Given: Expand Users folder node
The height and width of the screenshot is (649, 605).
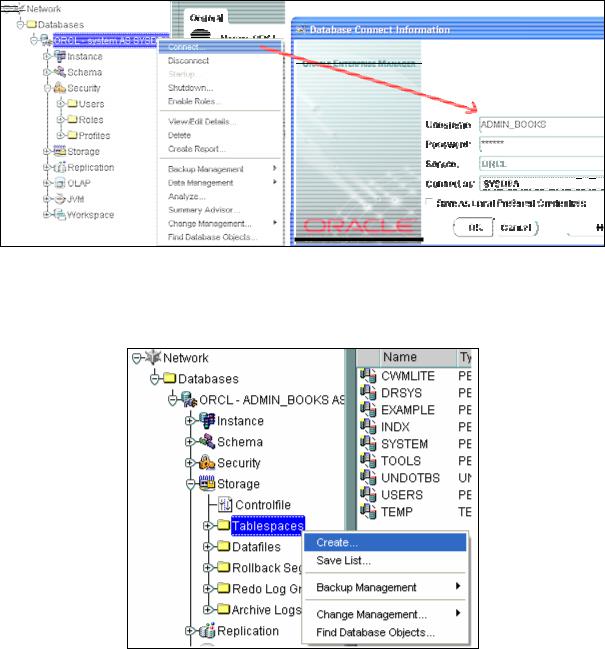Looking at the screenshot, I should (x=60, y=103).
